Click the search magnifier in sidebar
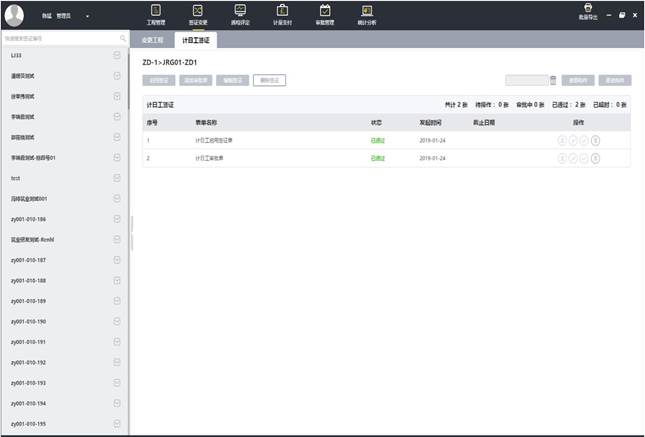The width and height of the screenshot is (645, 437). click(123, 39)
